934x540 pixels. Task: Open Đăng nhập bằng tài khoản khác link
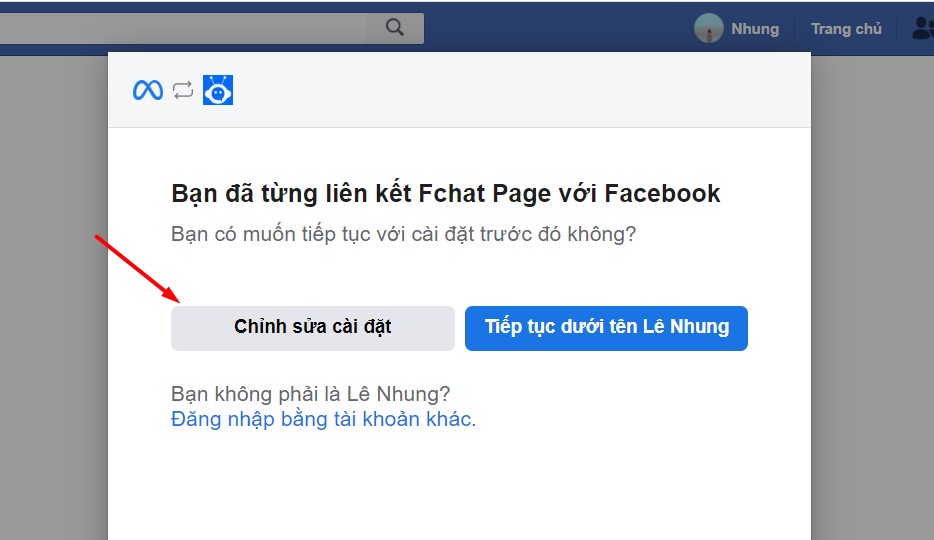click(x=323, y=419)
